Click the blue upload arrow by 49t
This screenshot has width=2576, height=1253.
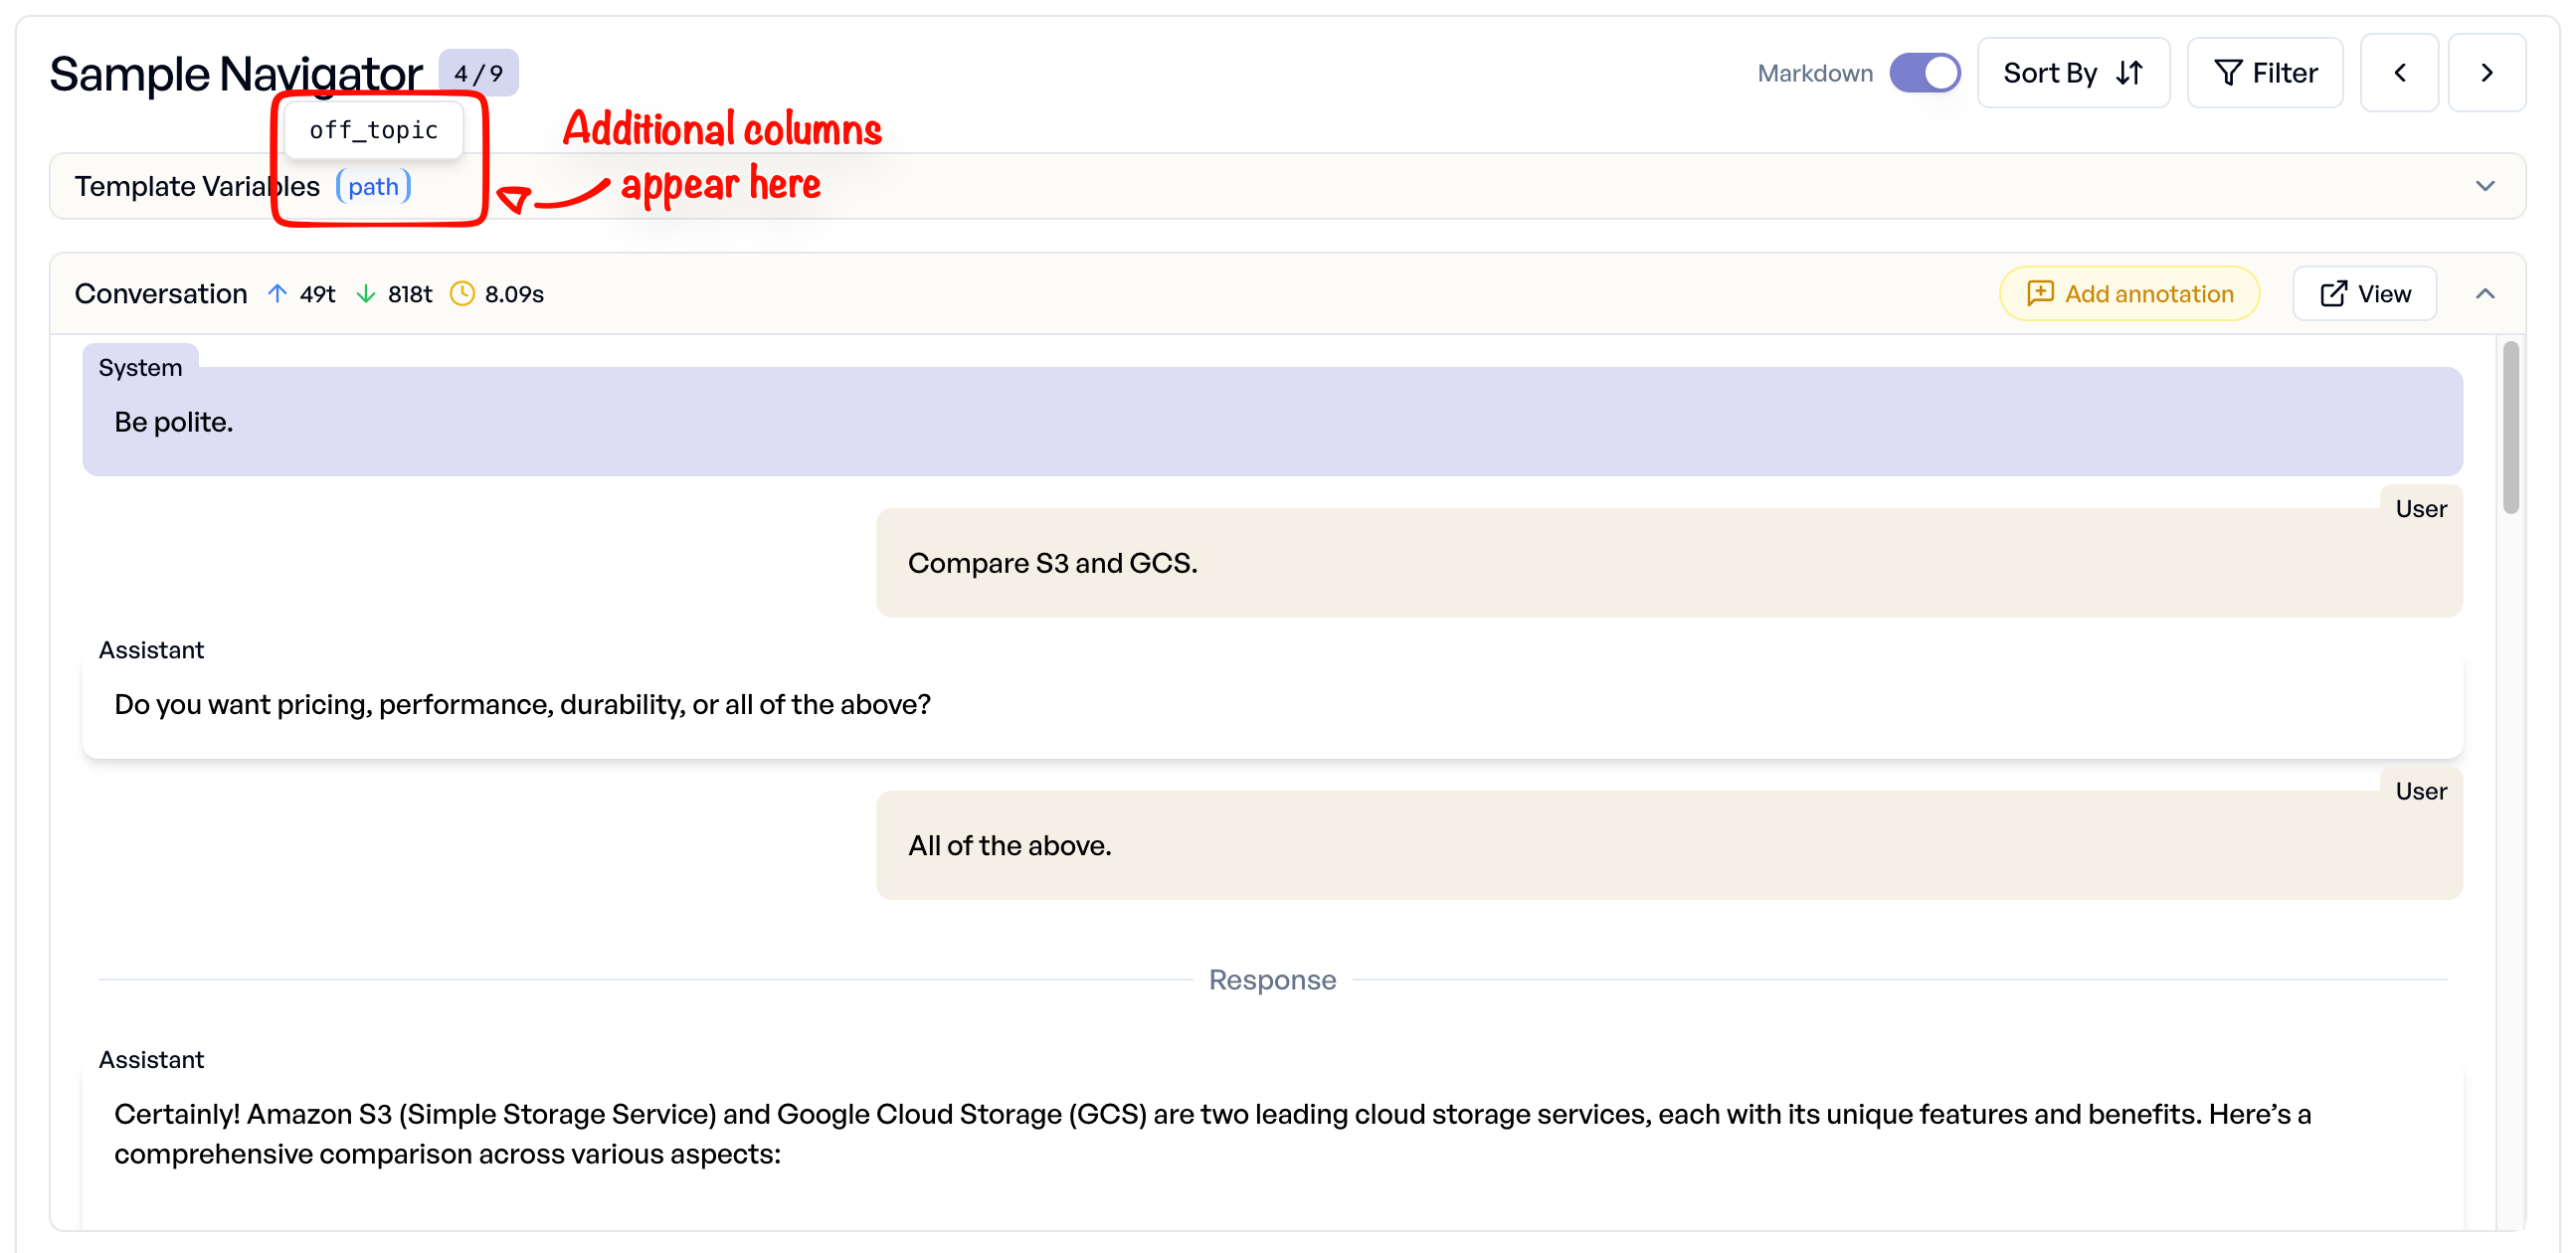[277, 294]
